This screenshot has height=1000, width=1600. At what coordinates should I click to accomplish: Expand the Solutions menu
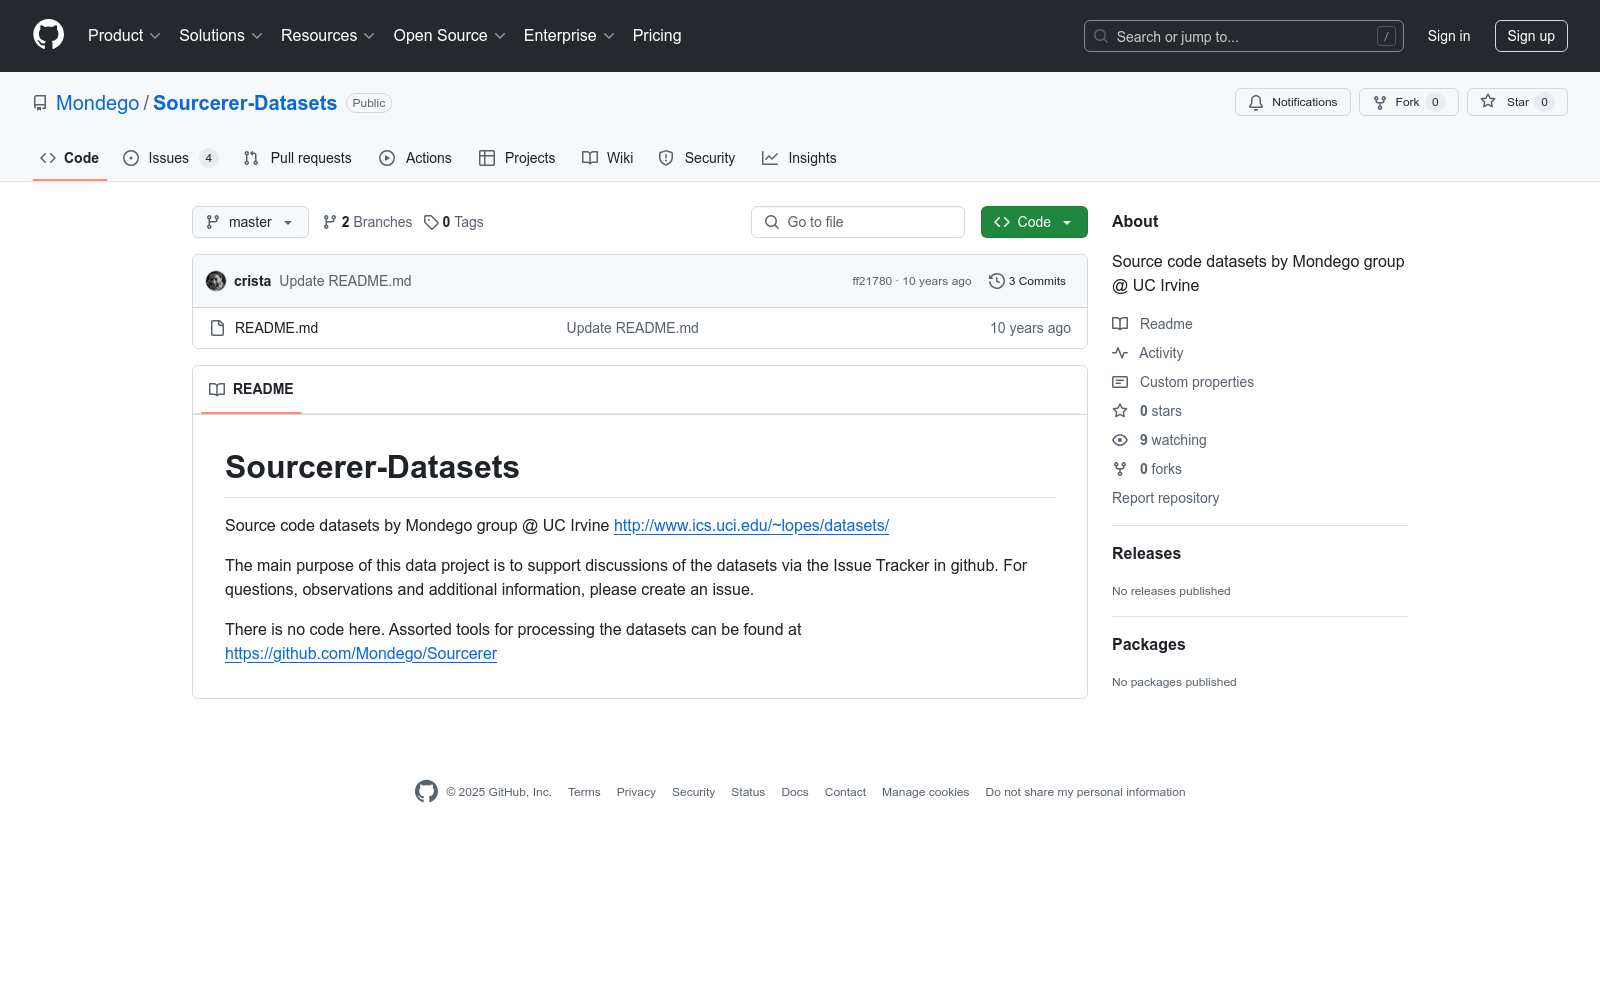(x=221, y=36)
